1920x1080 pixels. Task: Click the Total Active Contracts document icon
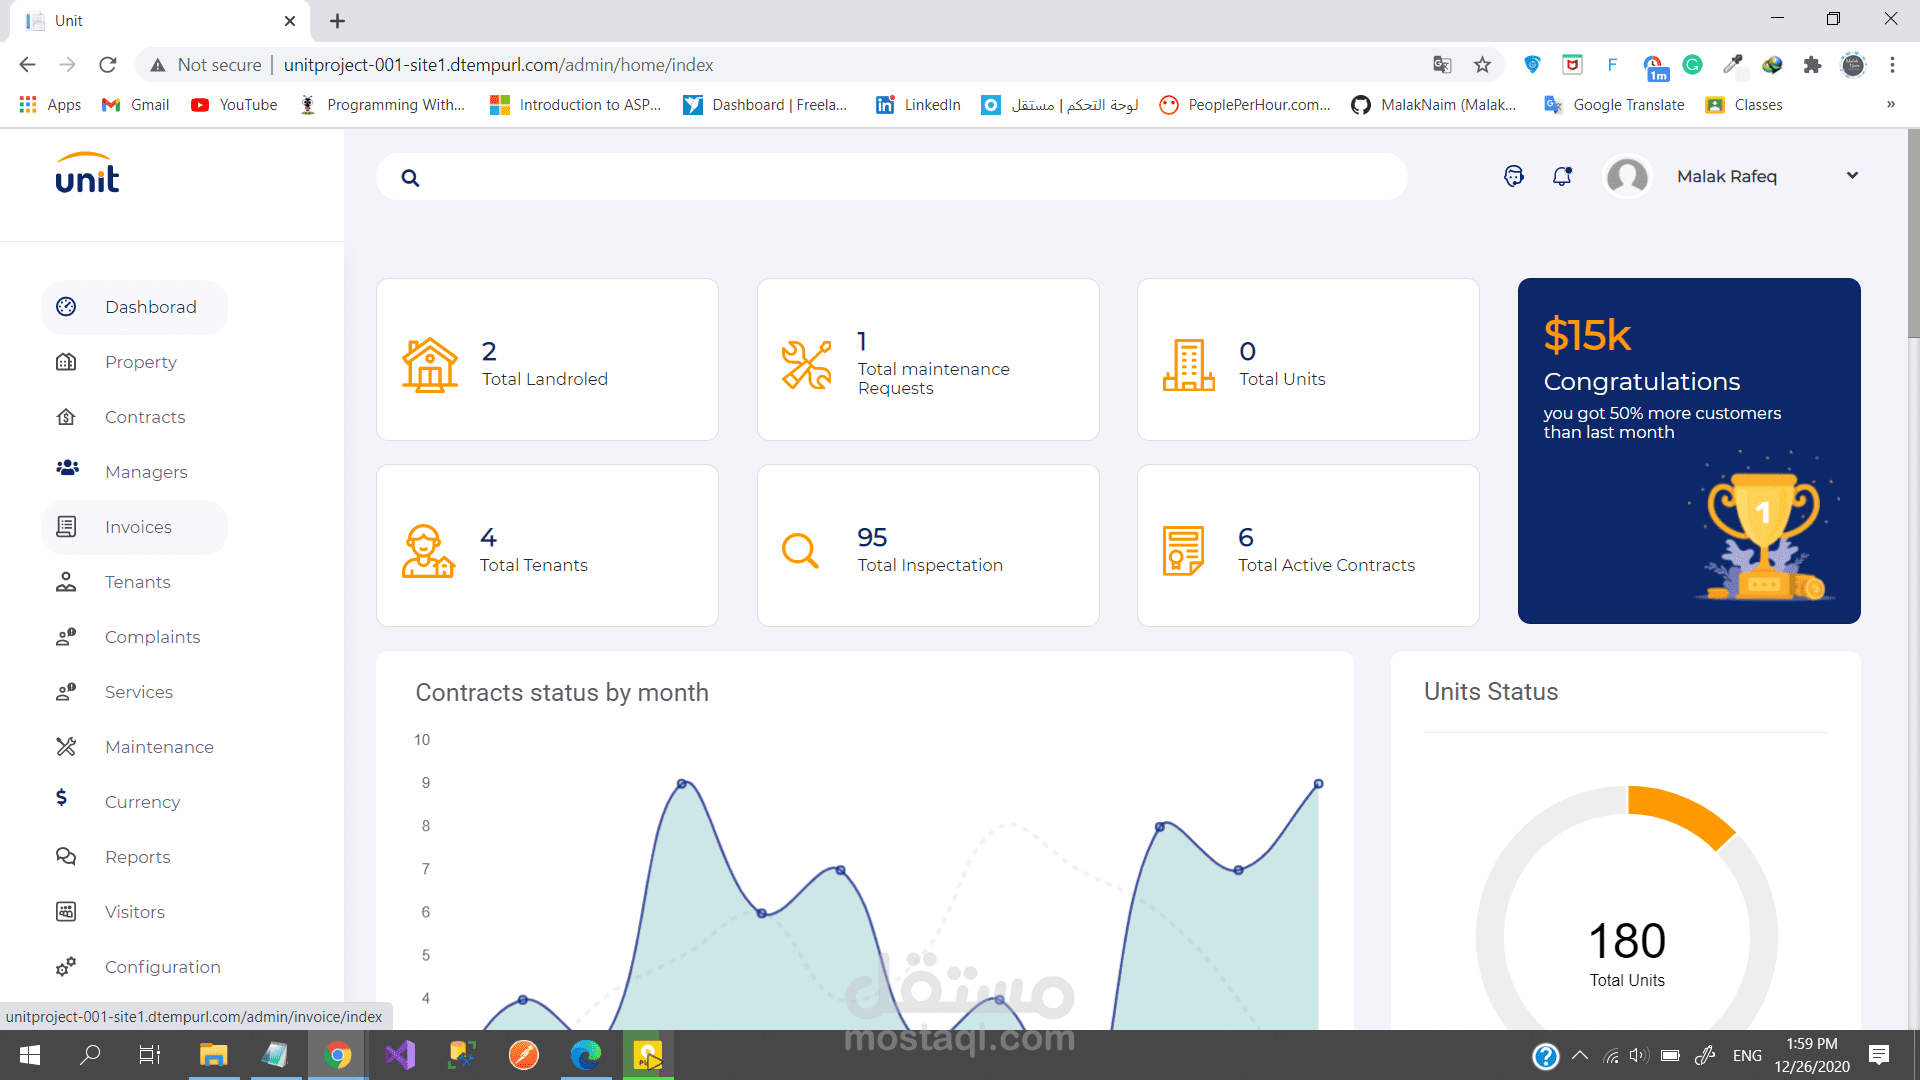pos(1183,551)
